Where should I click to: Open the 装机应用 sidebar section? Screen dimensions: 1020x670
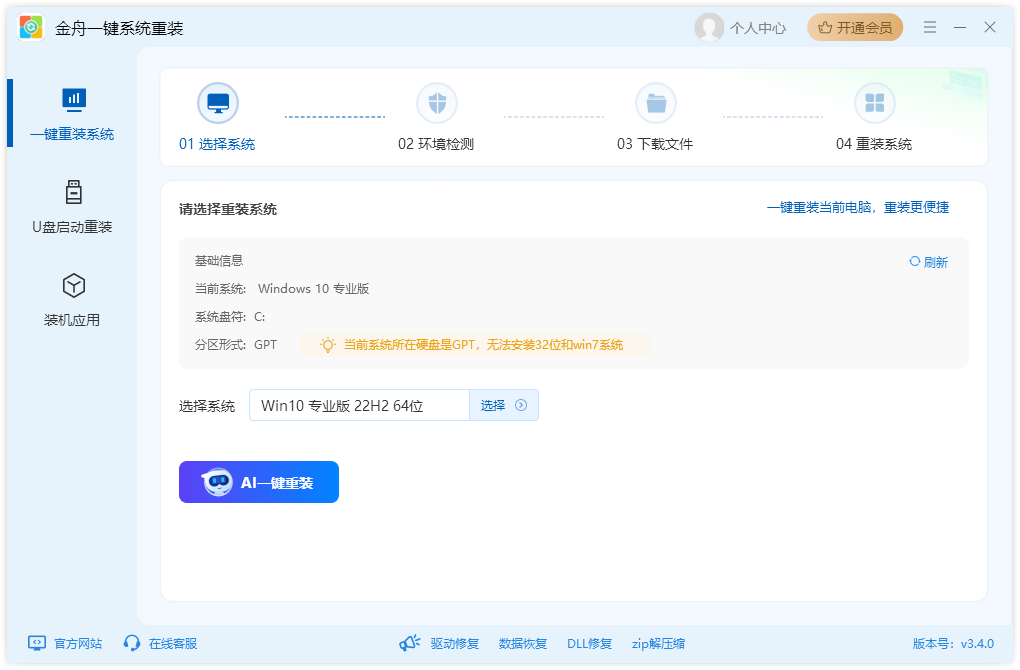[73, 285]
